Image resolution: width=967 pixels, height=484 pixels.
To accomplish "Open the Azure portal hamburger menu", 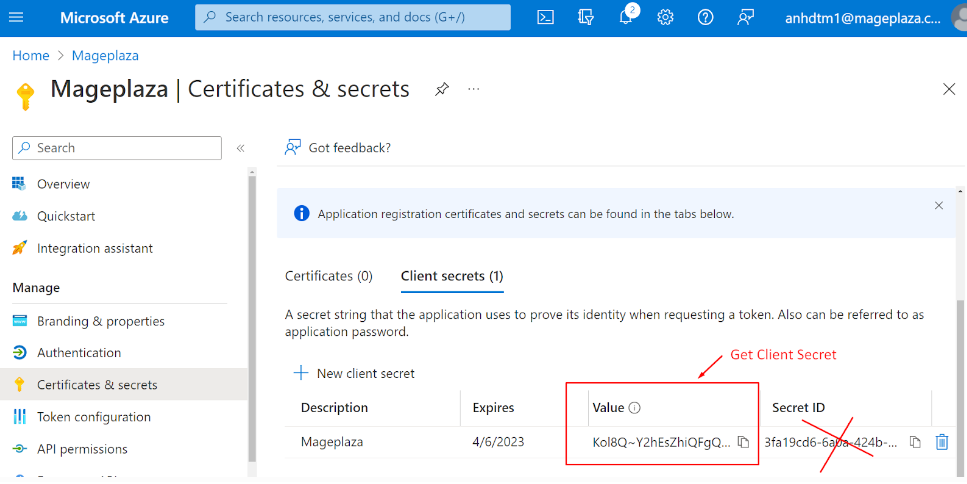I will [x=20, y=18].
